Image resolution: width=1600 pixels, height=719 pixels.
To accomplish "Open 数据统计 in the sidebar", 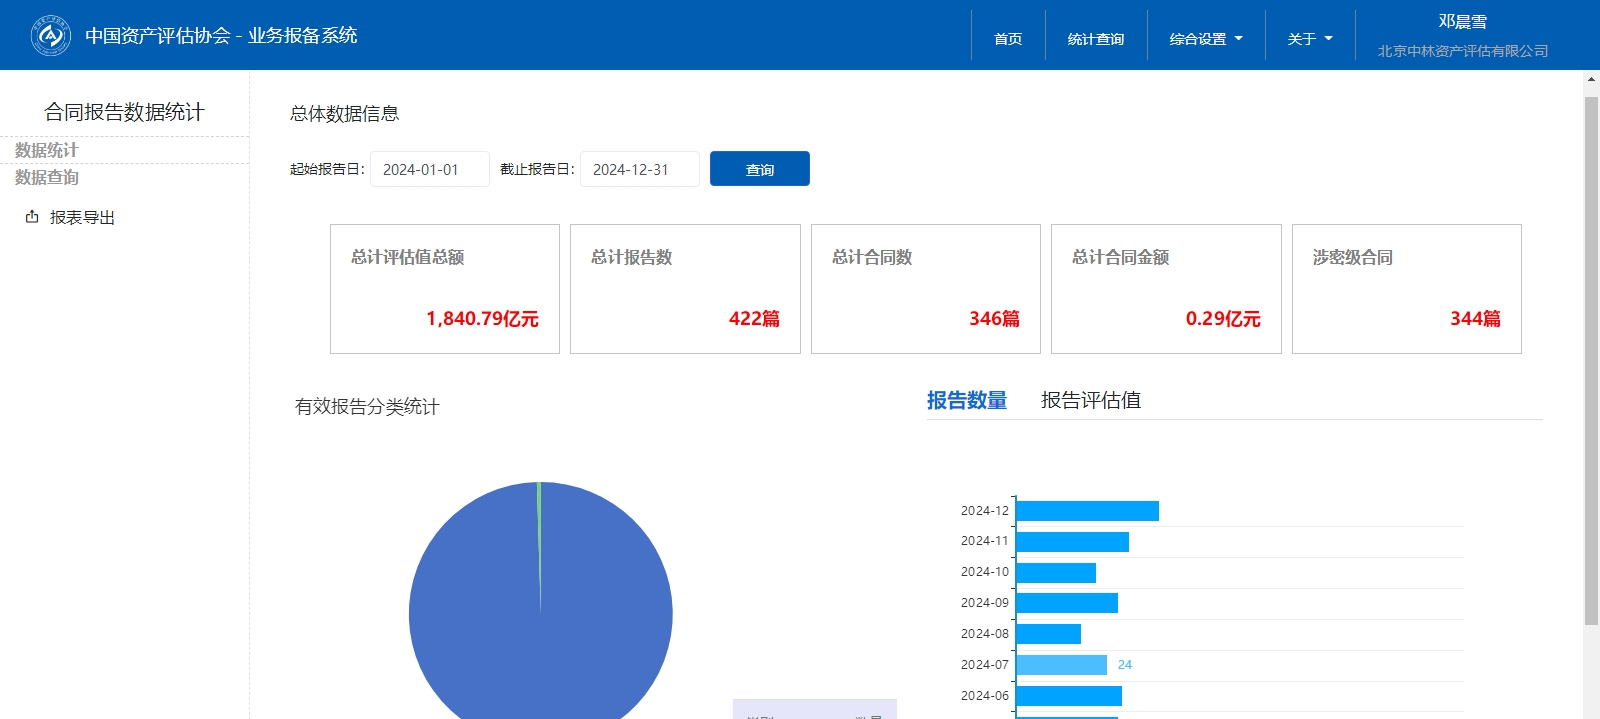I will 47,150.
